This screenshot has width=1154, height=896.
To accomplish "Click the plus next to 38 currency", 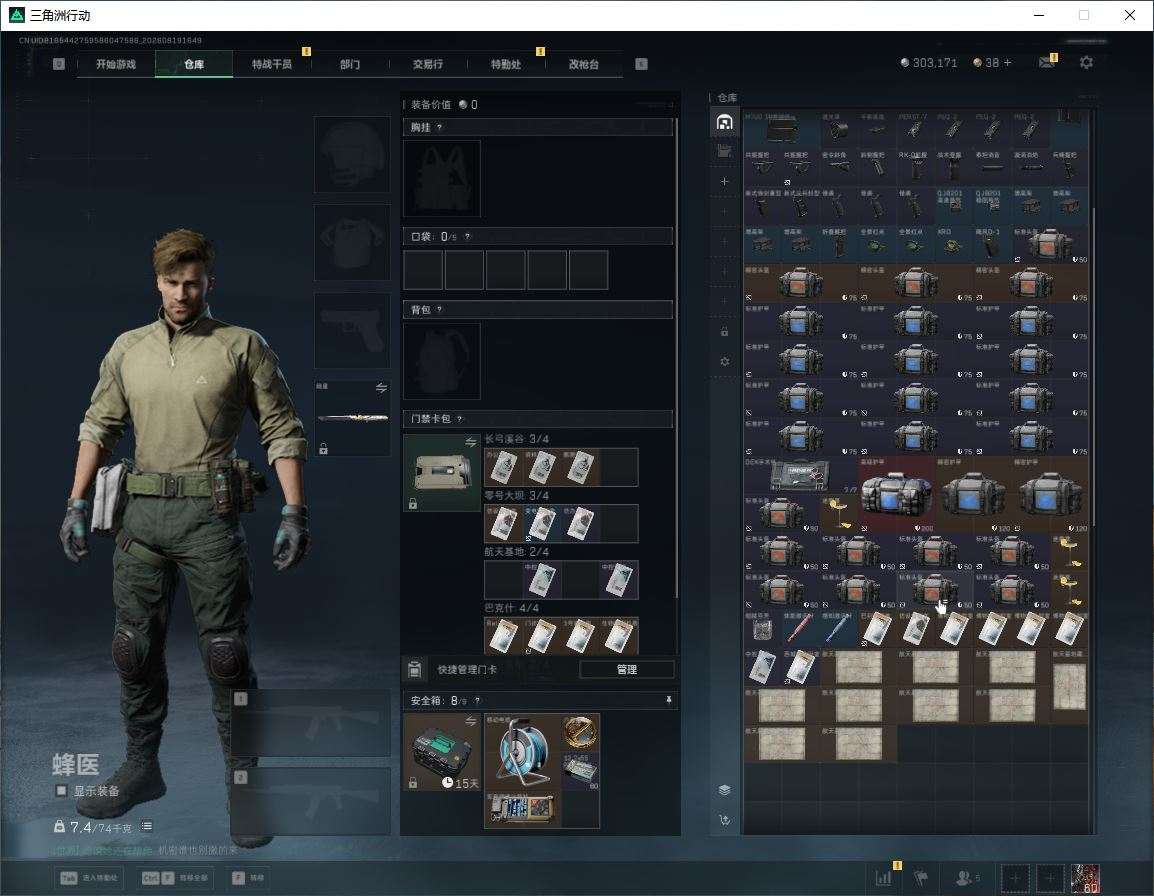I will [x=1008, y=63].
